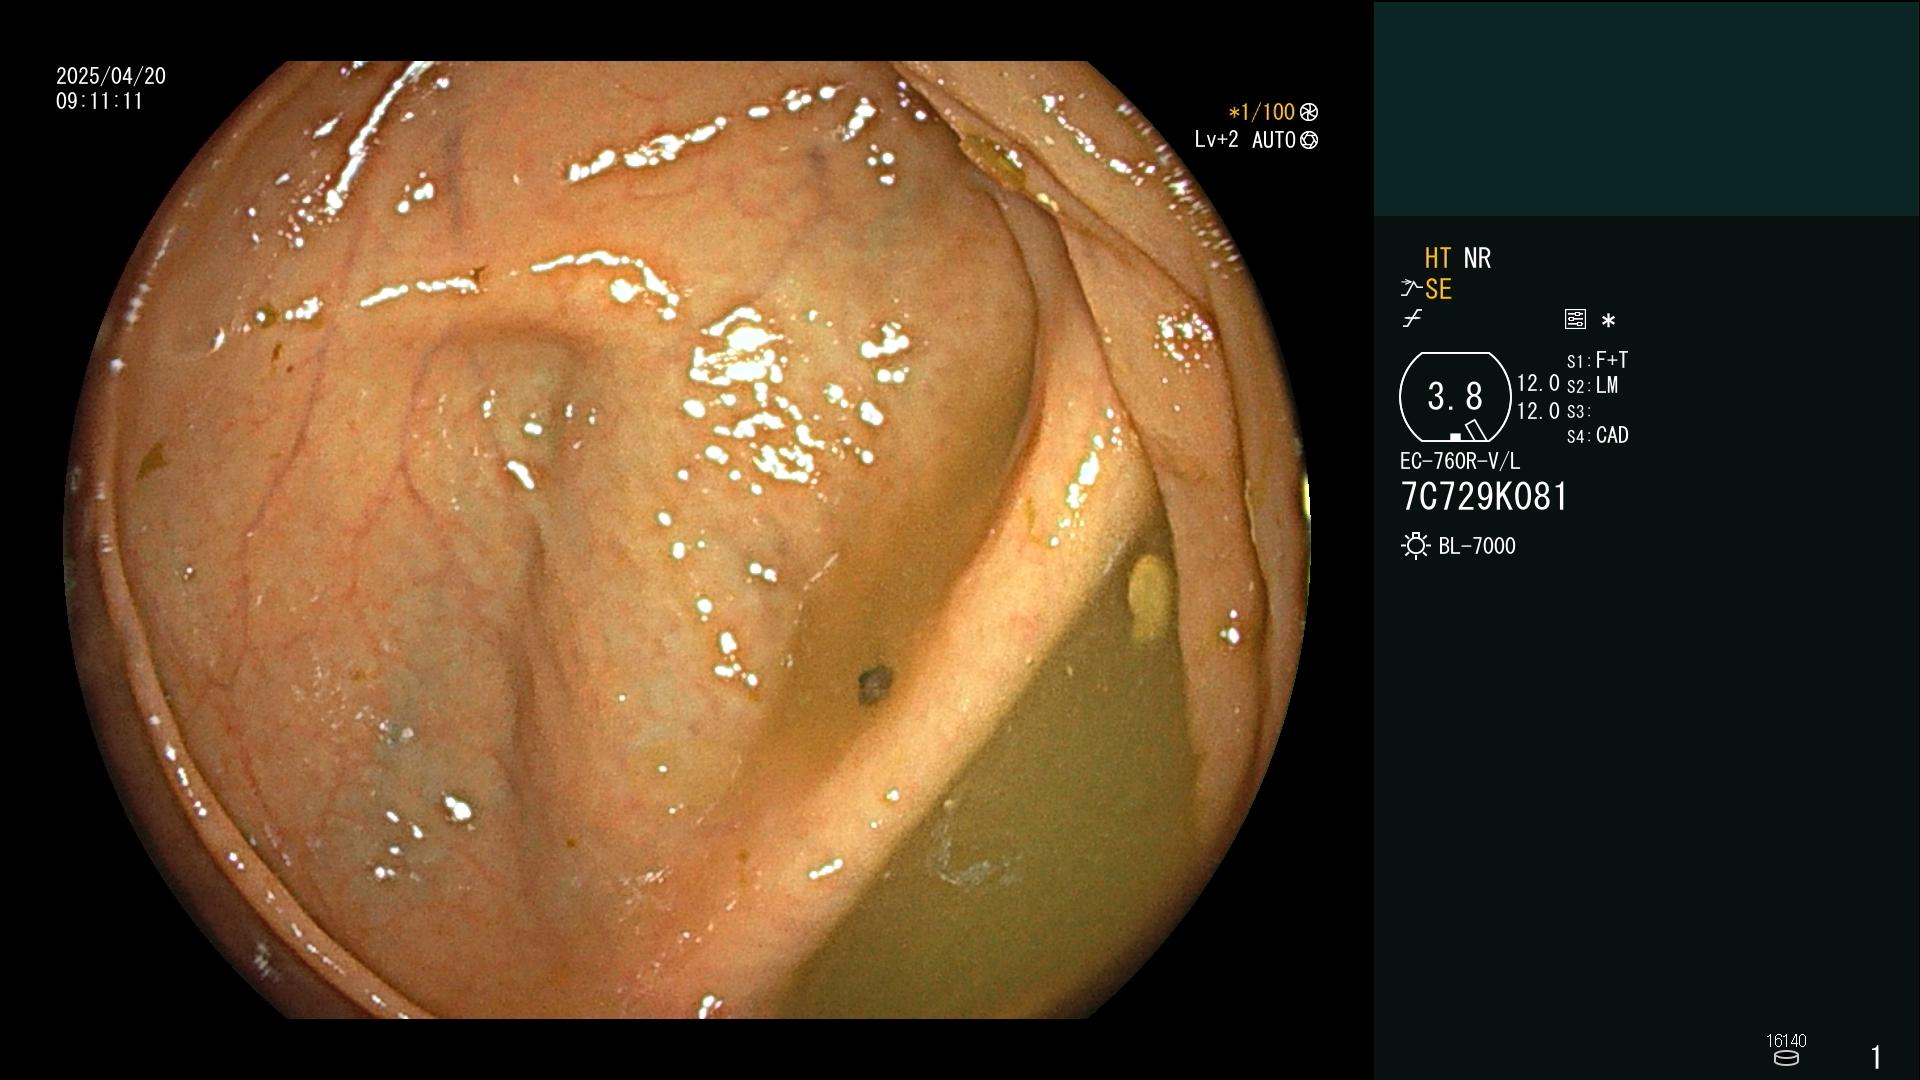Click the dark teal patient info panel
Screen dimensions: 1920x1080
1646,108
